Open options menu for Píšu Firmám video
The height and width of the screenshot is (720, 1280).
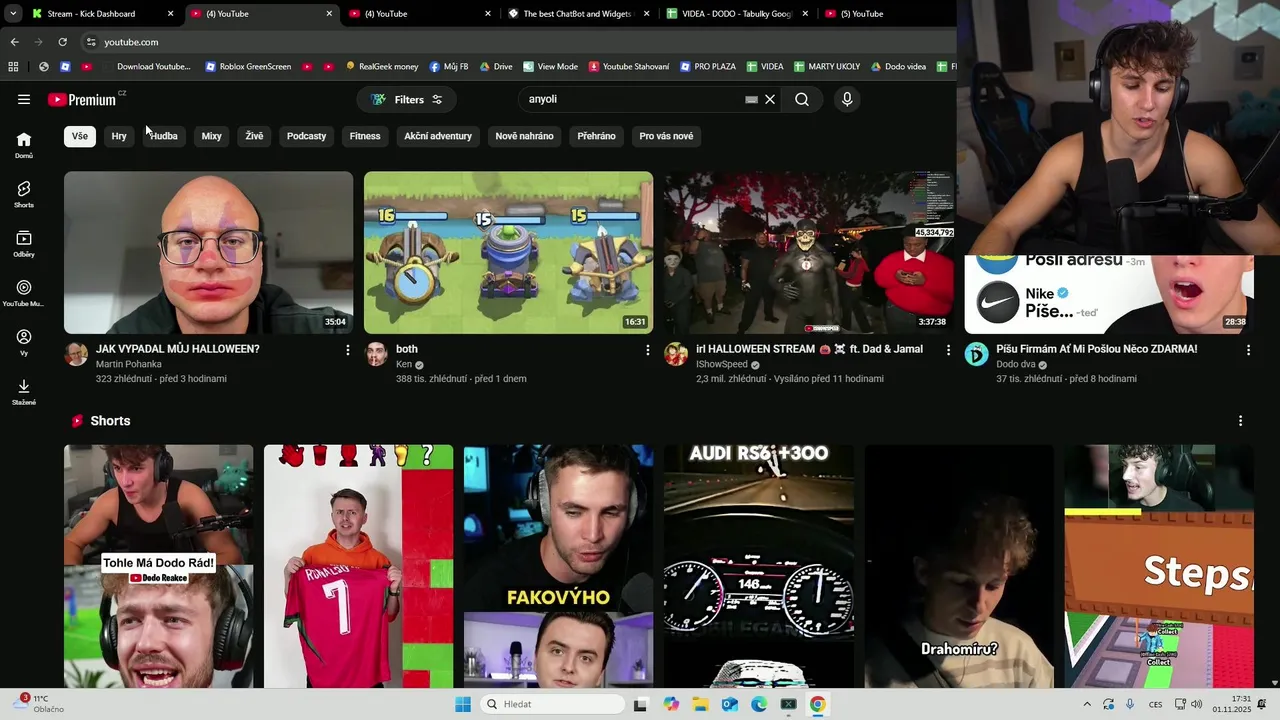1248,350
